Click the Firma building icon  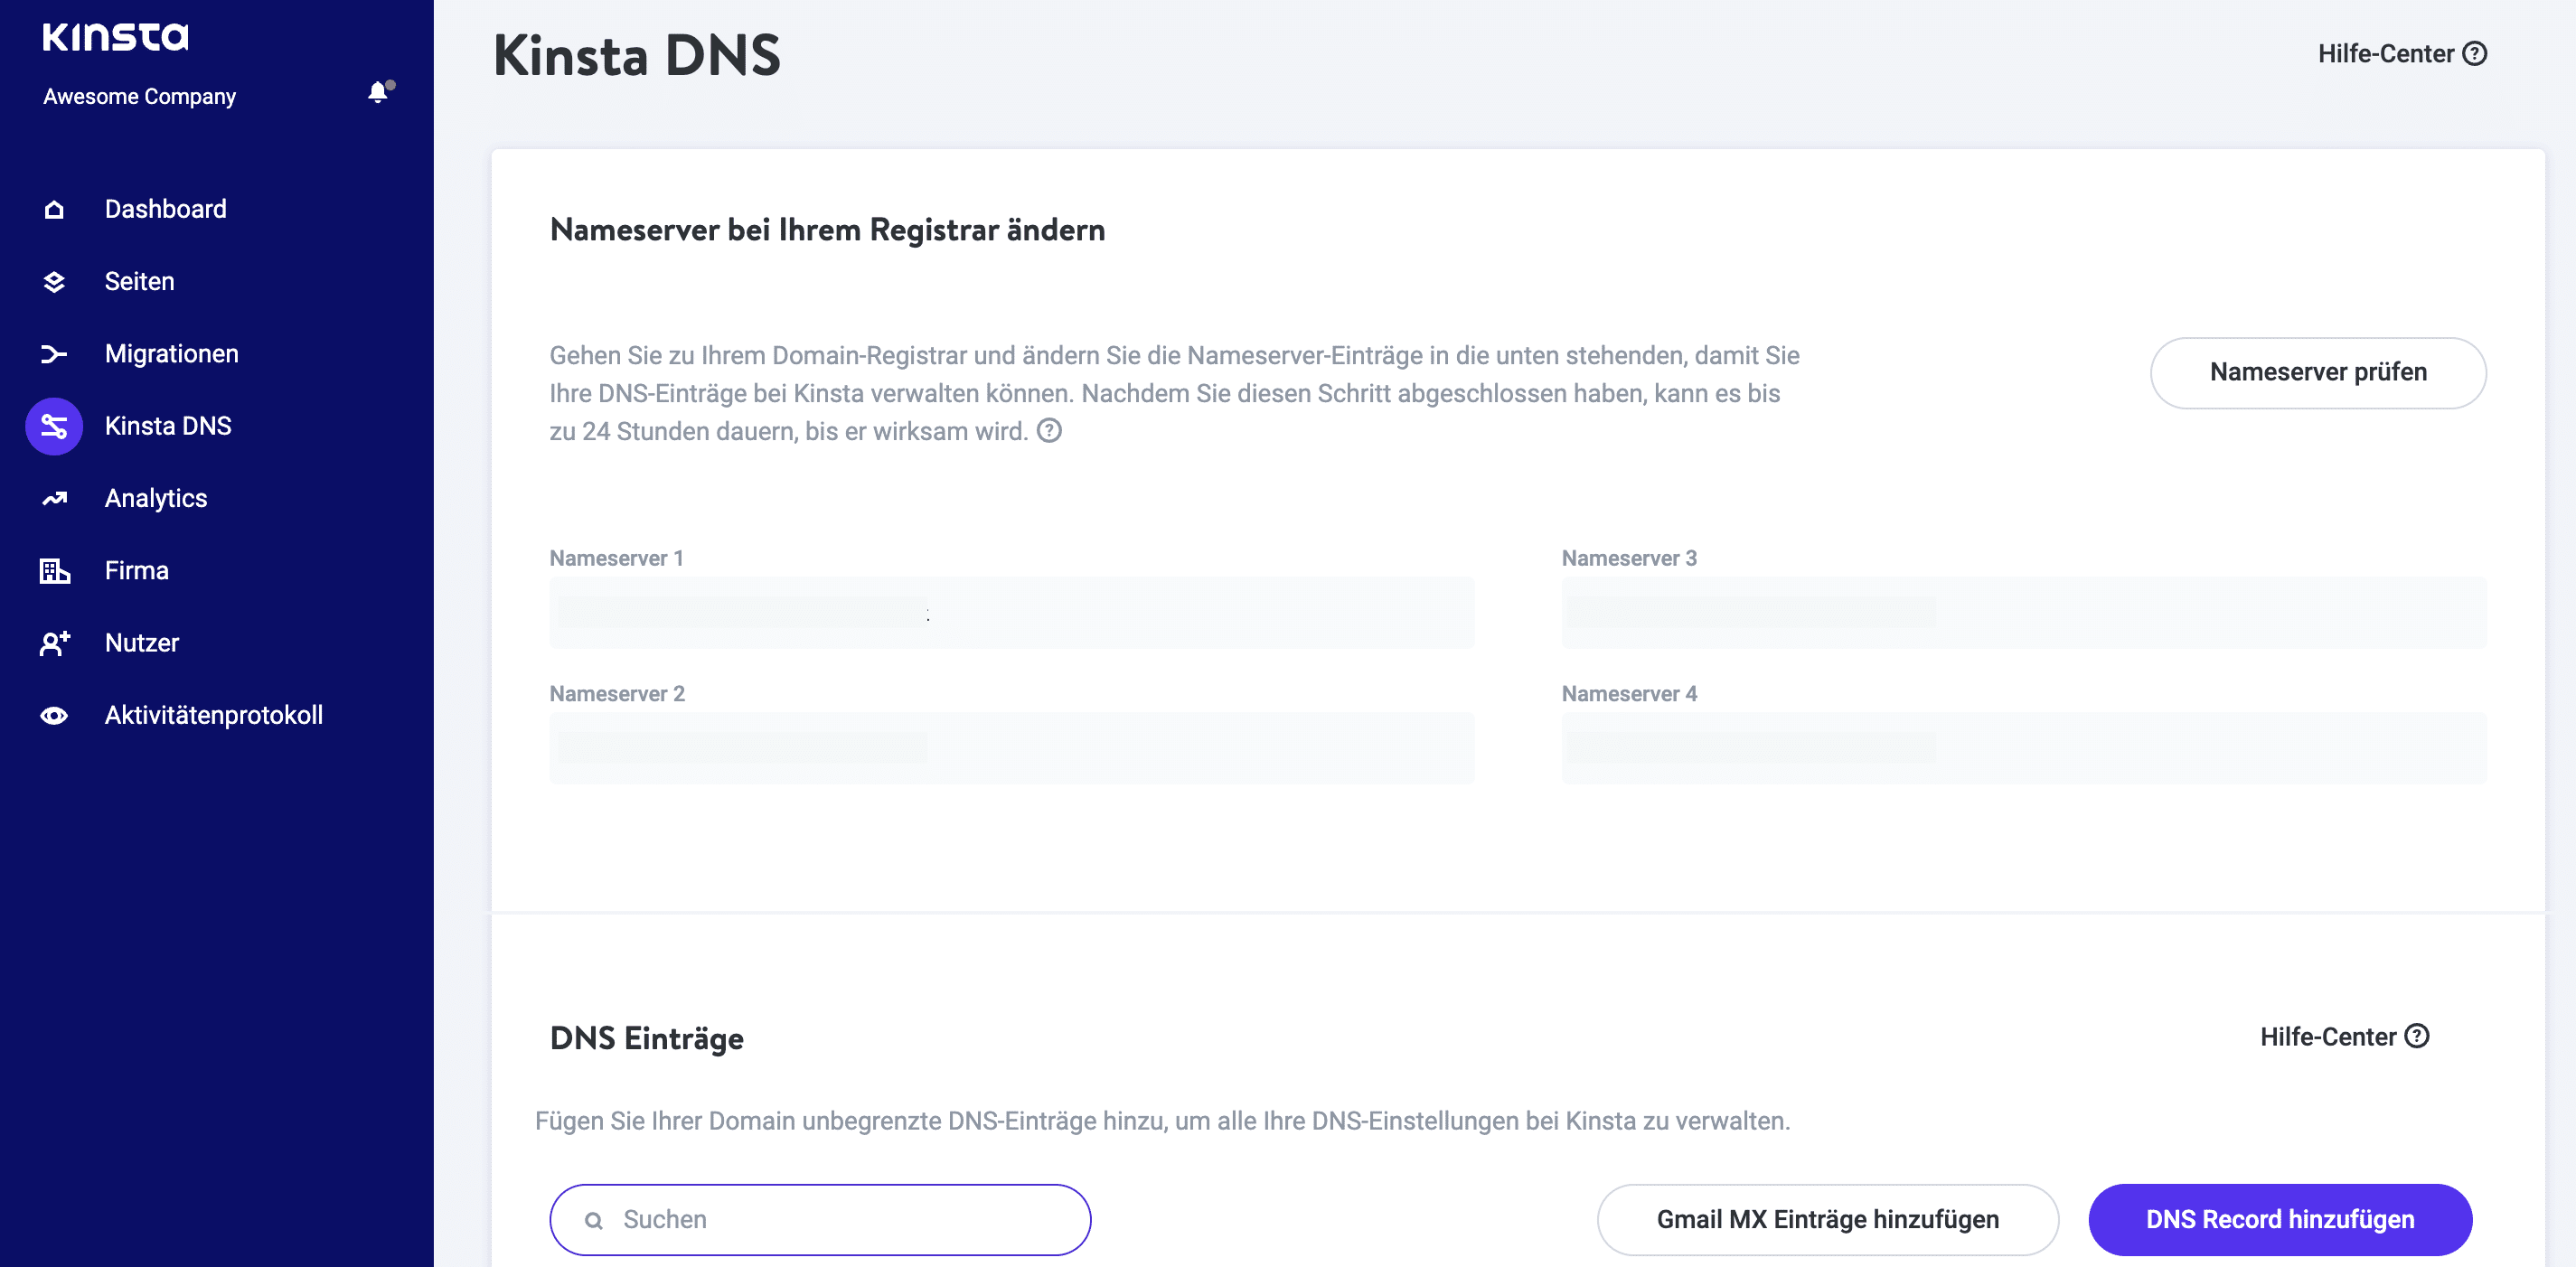pos(54,571)
